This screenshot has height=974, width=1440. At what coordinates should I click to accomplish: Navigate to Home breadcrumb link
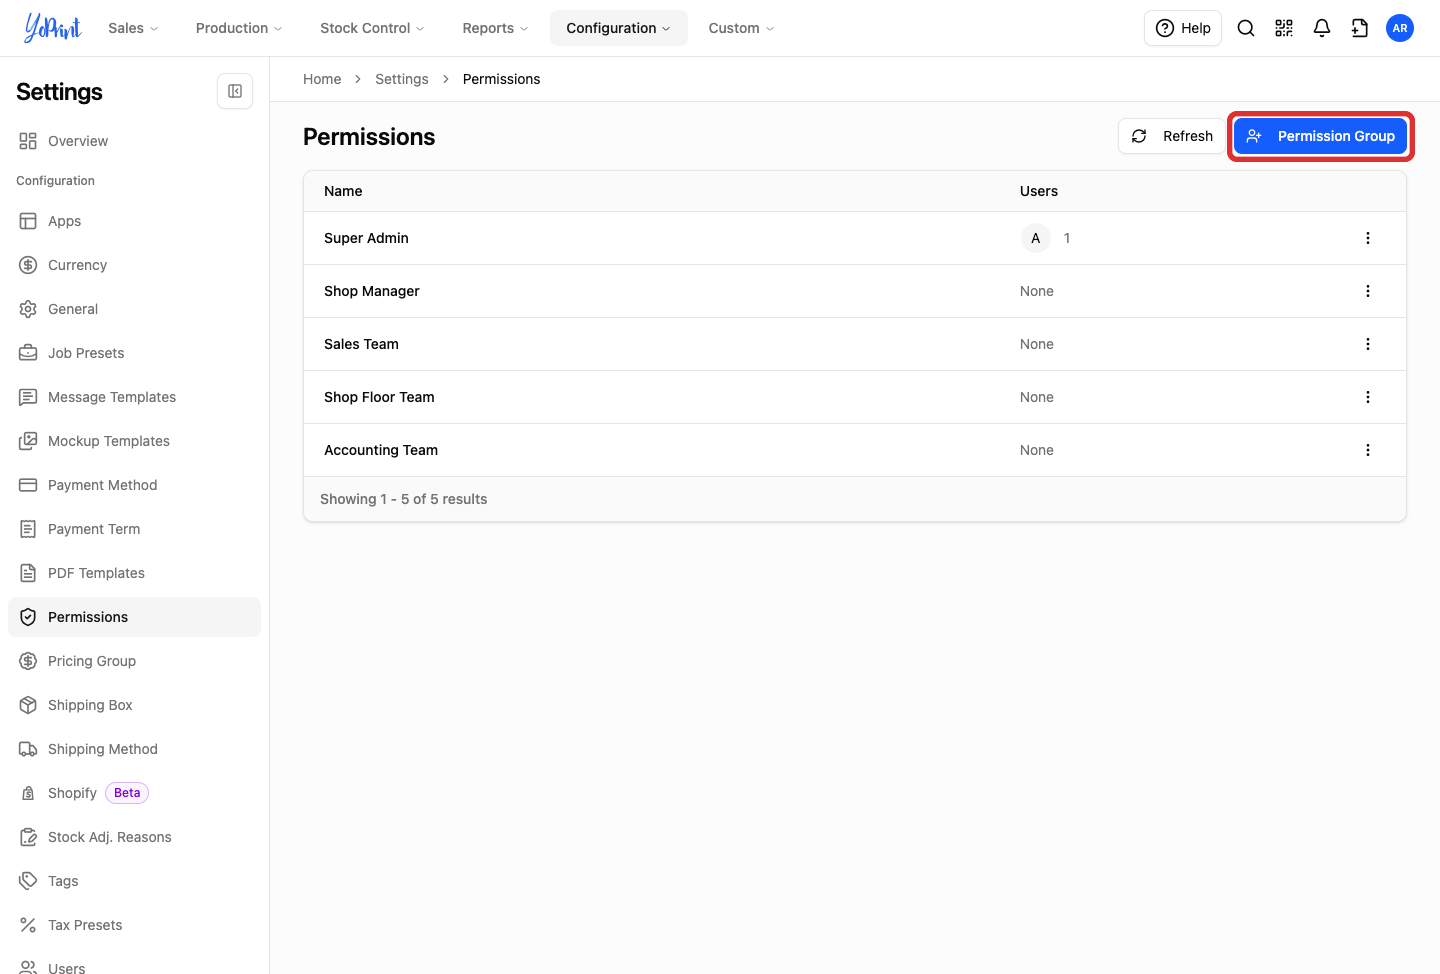(x=322, y=79)
